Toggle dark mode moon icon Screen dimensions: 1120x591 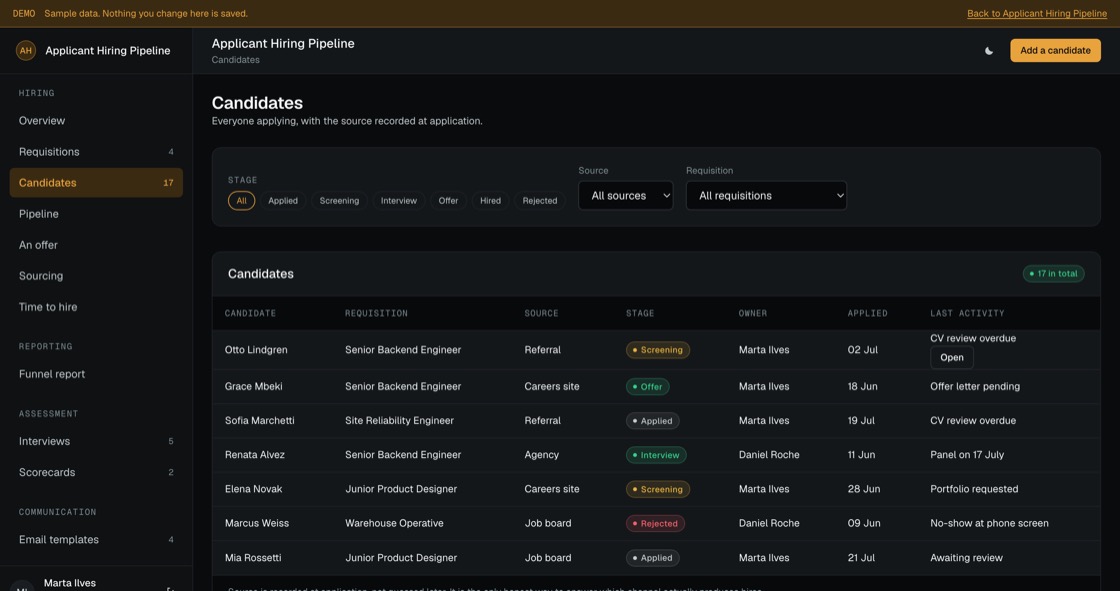[989, 51]
